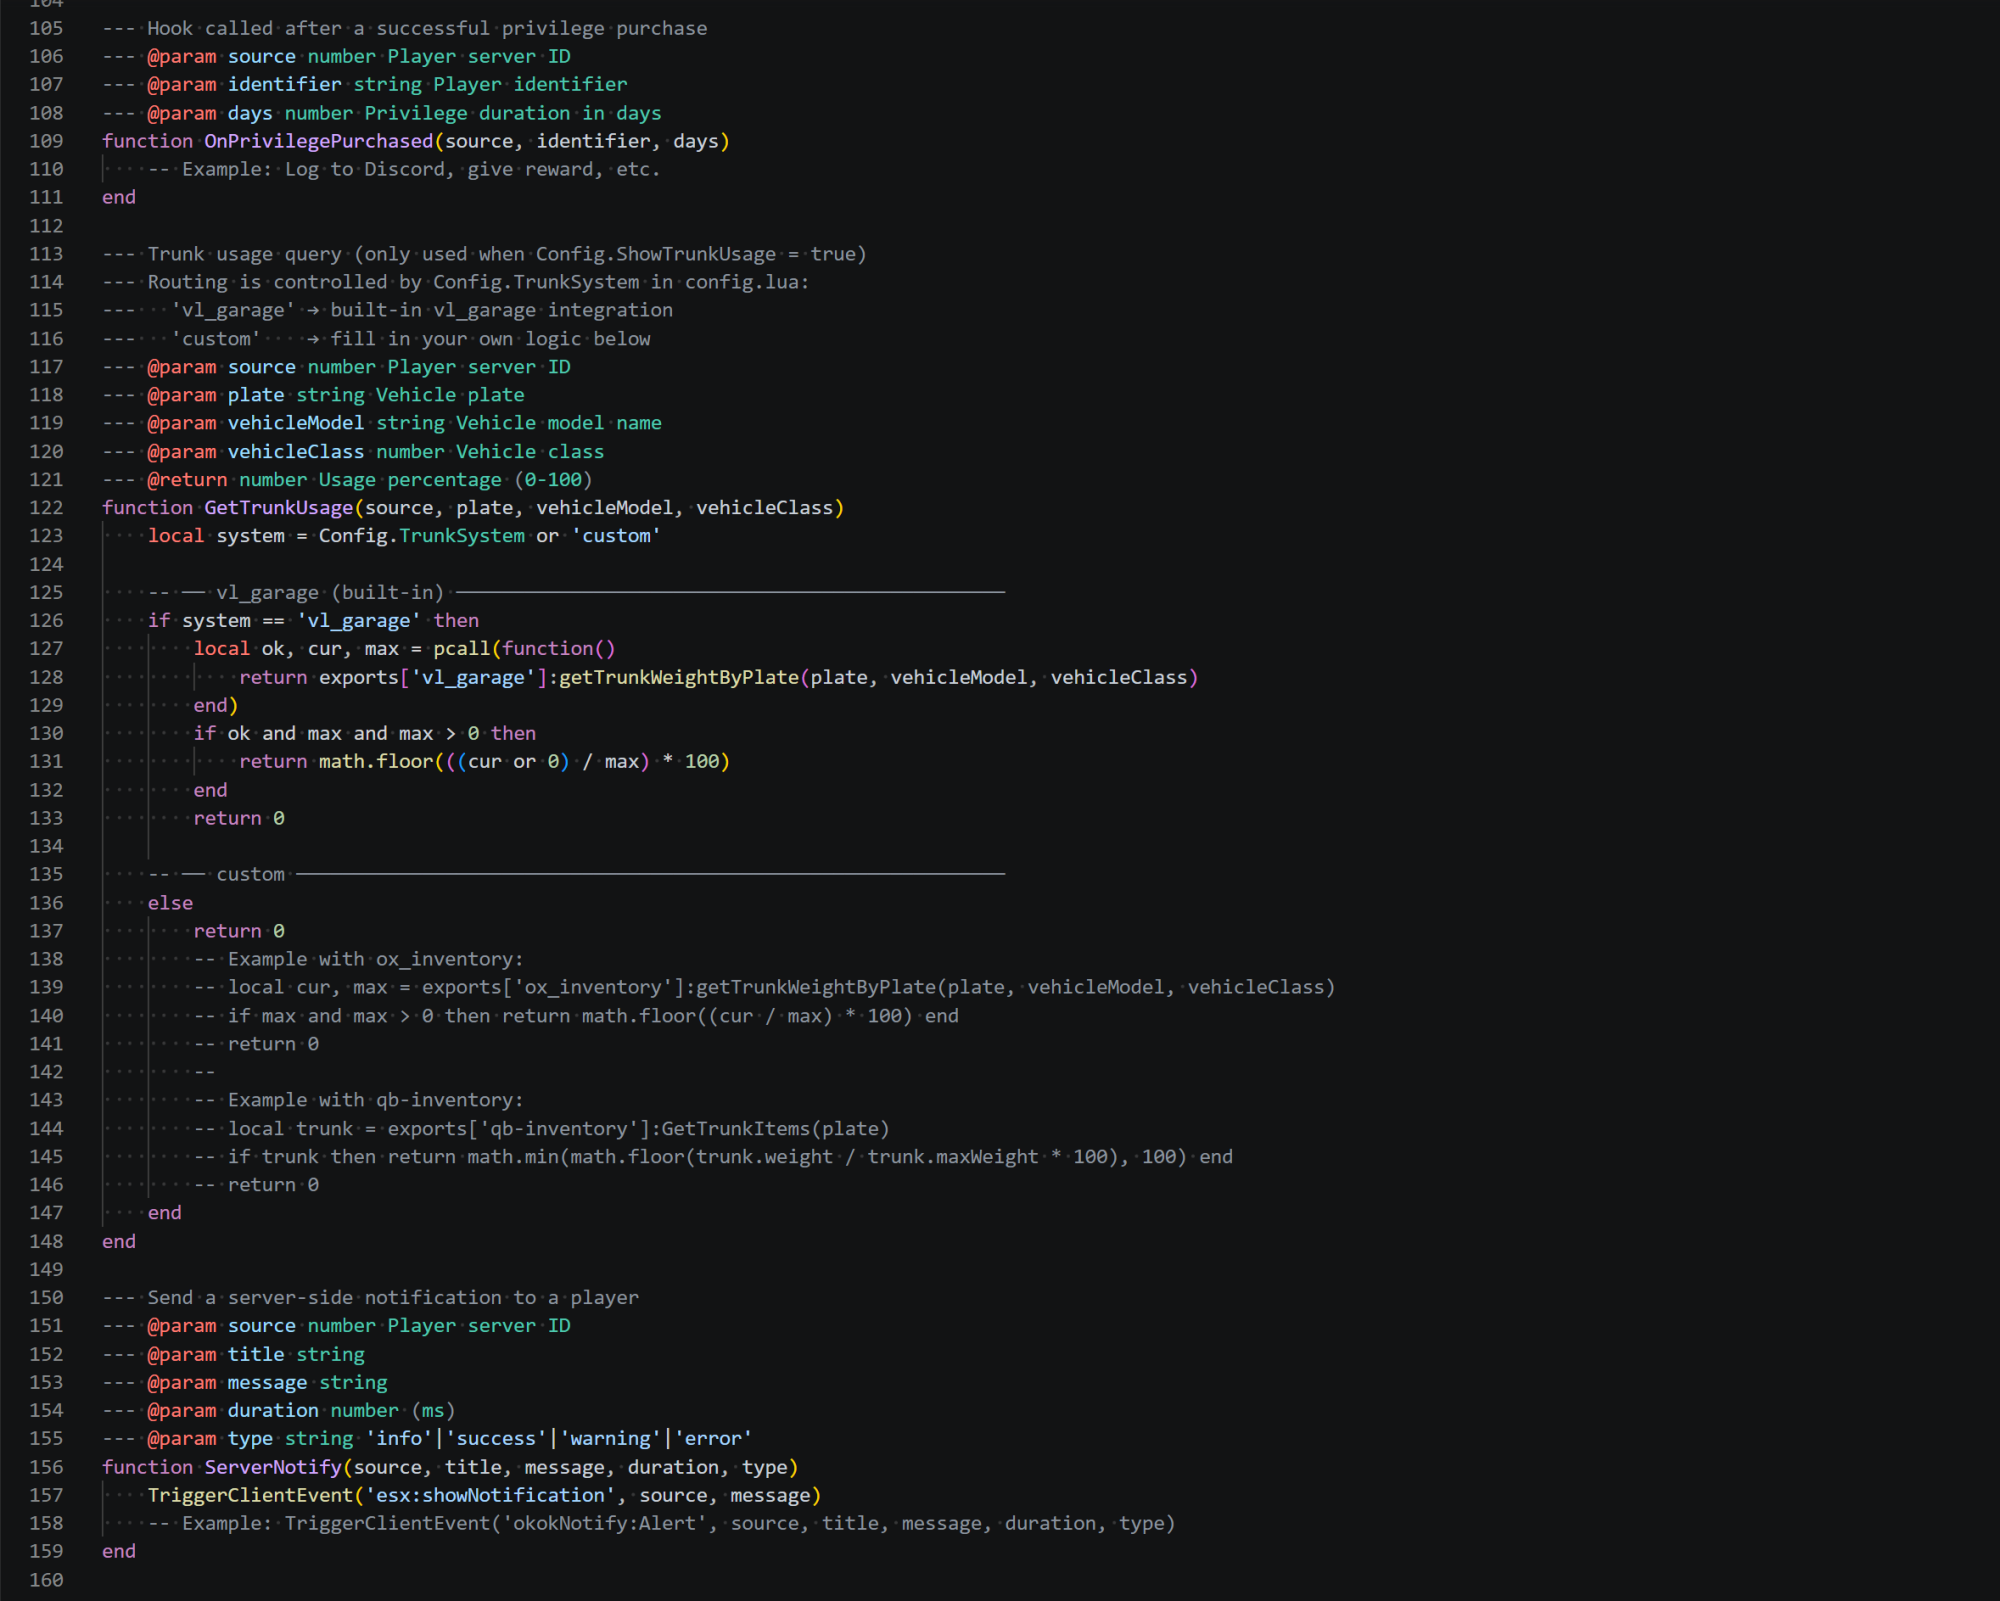Click the ServerNotify function name
This screenshot has width=2000, height=1601.
272,1467
